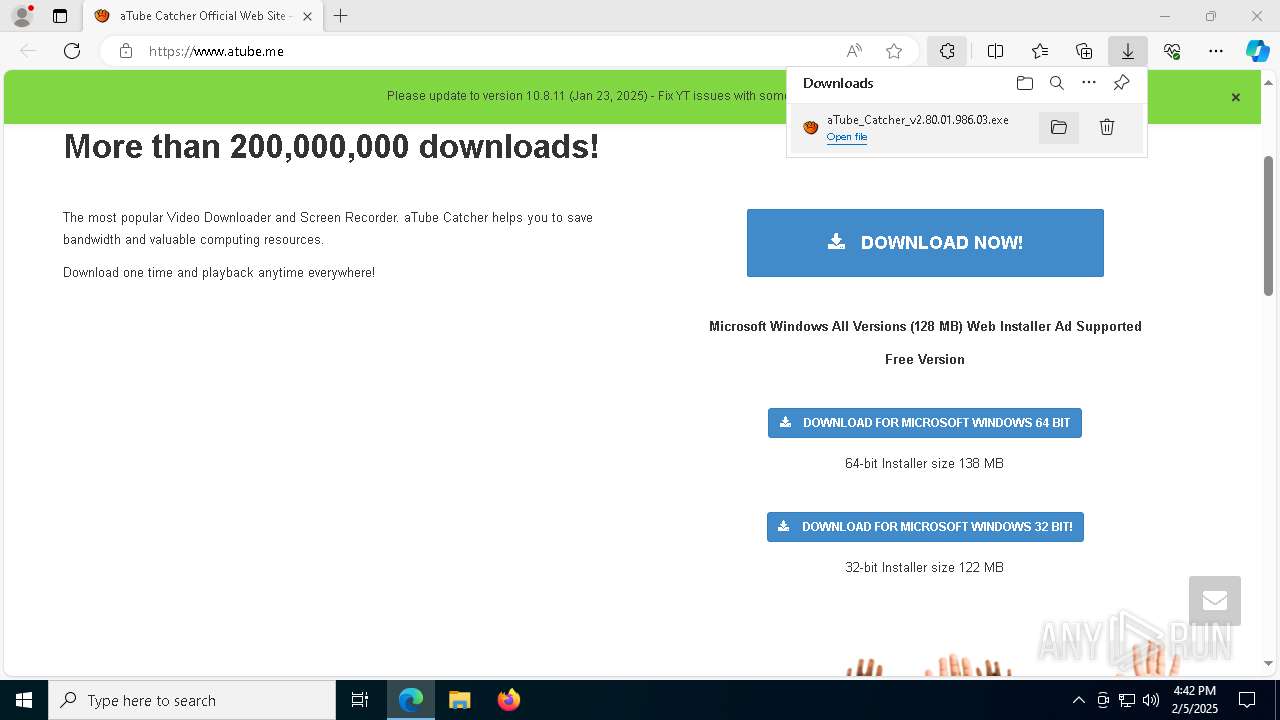Image resolution: width=1280 pixels, height=720 pixels.
Task: Open volume control in tray
Action: (1150, 700)
